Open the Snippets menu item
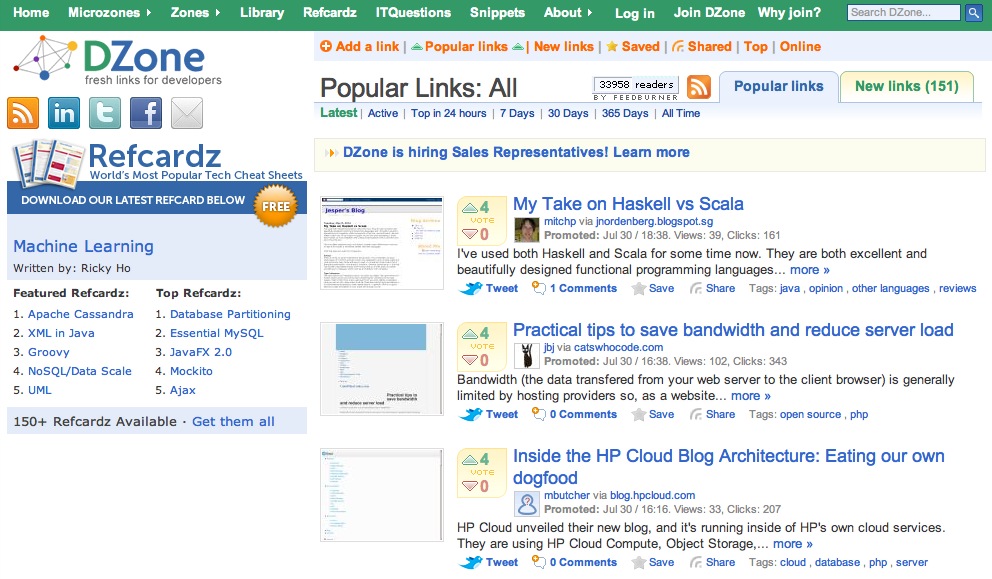Viewport: 992px width, 579px height. point(497,13)
